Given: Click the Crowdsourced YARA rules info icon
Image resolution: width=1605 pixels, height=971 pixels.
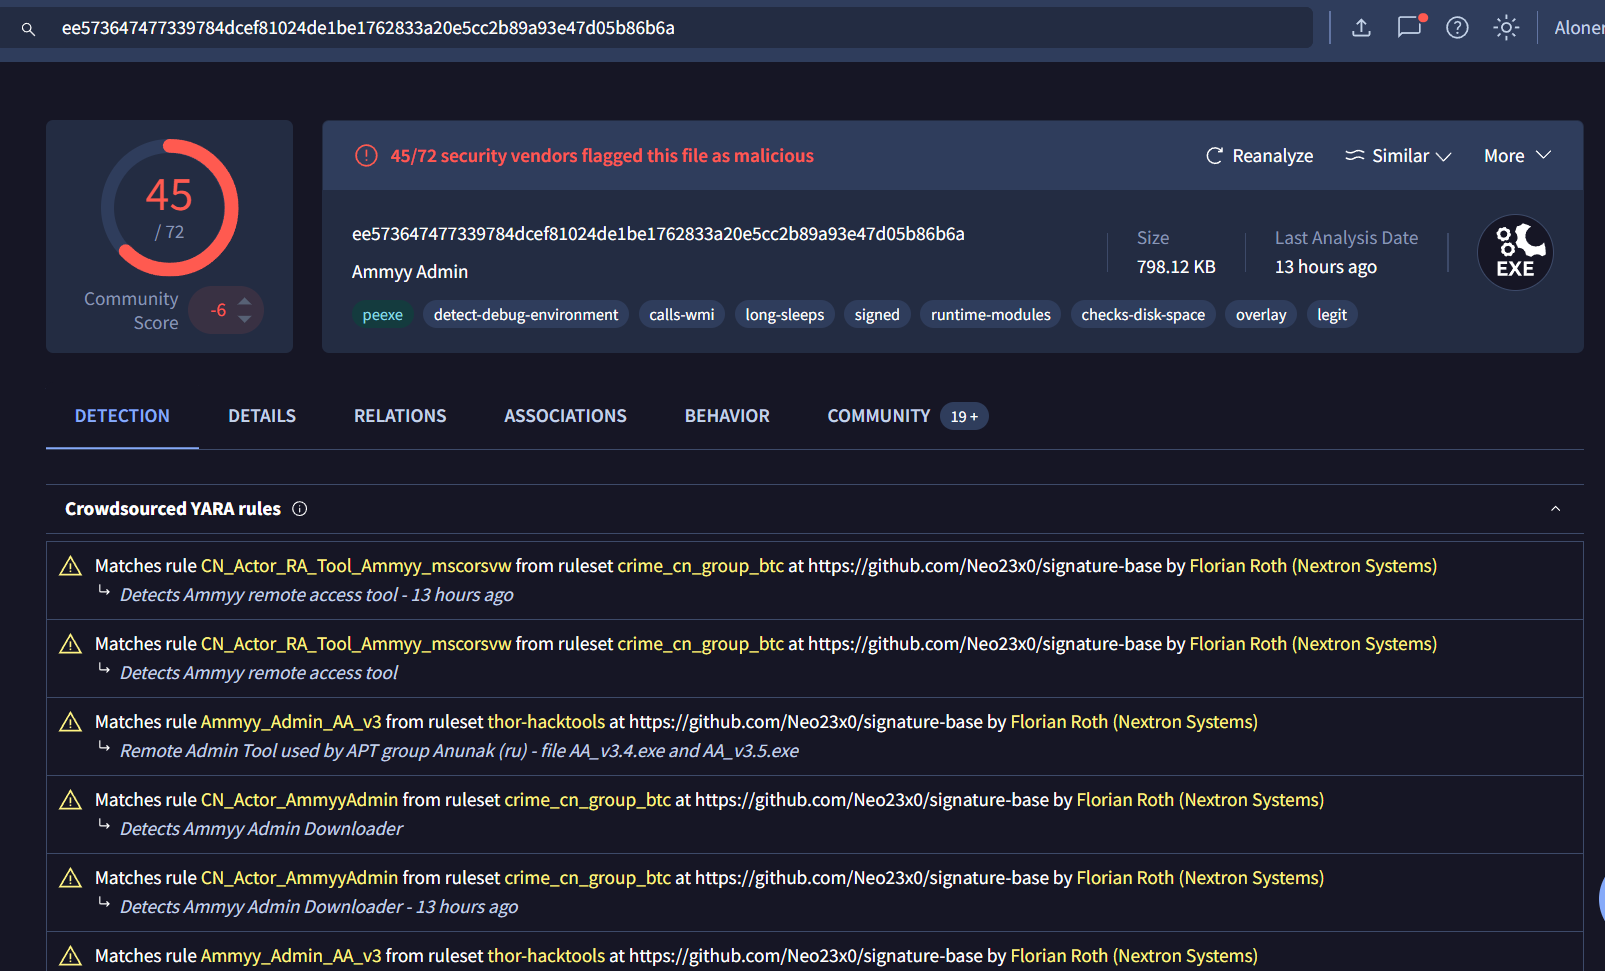Looking at the screenshot, I should (x=299, y=509).
